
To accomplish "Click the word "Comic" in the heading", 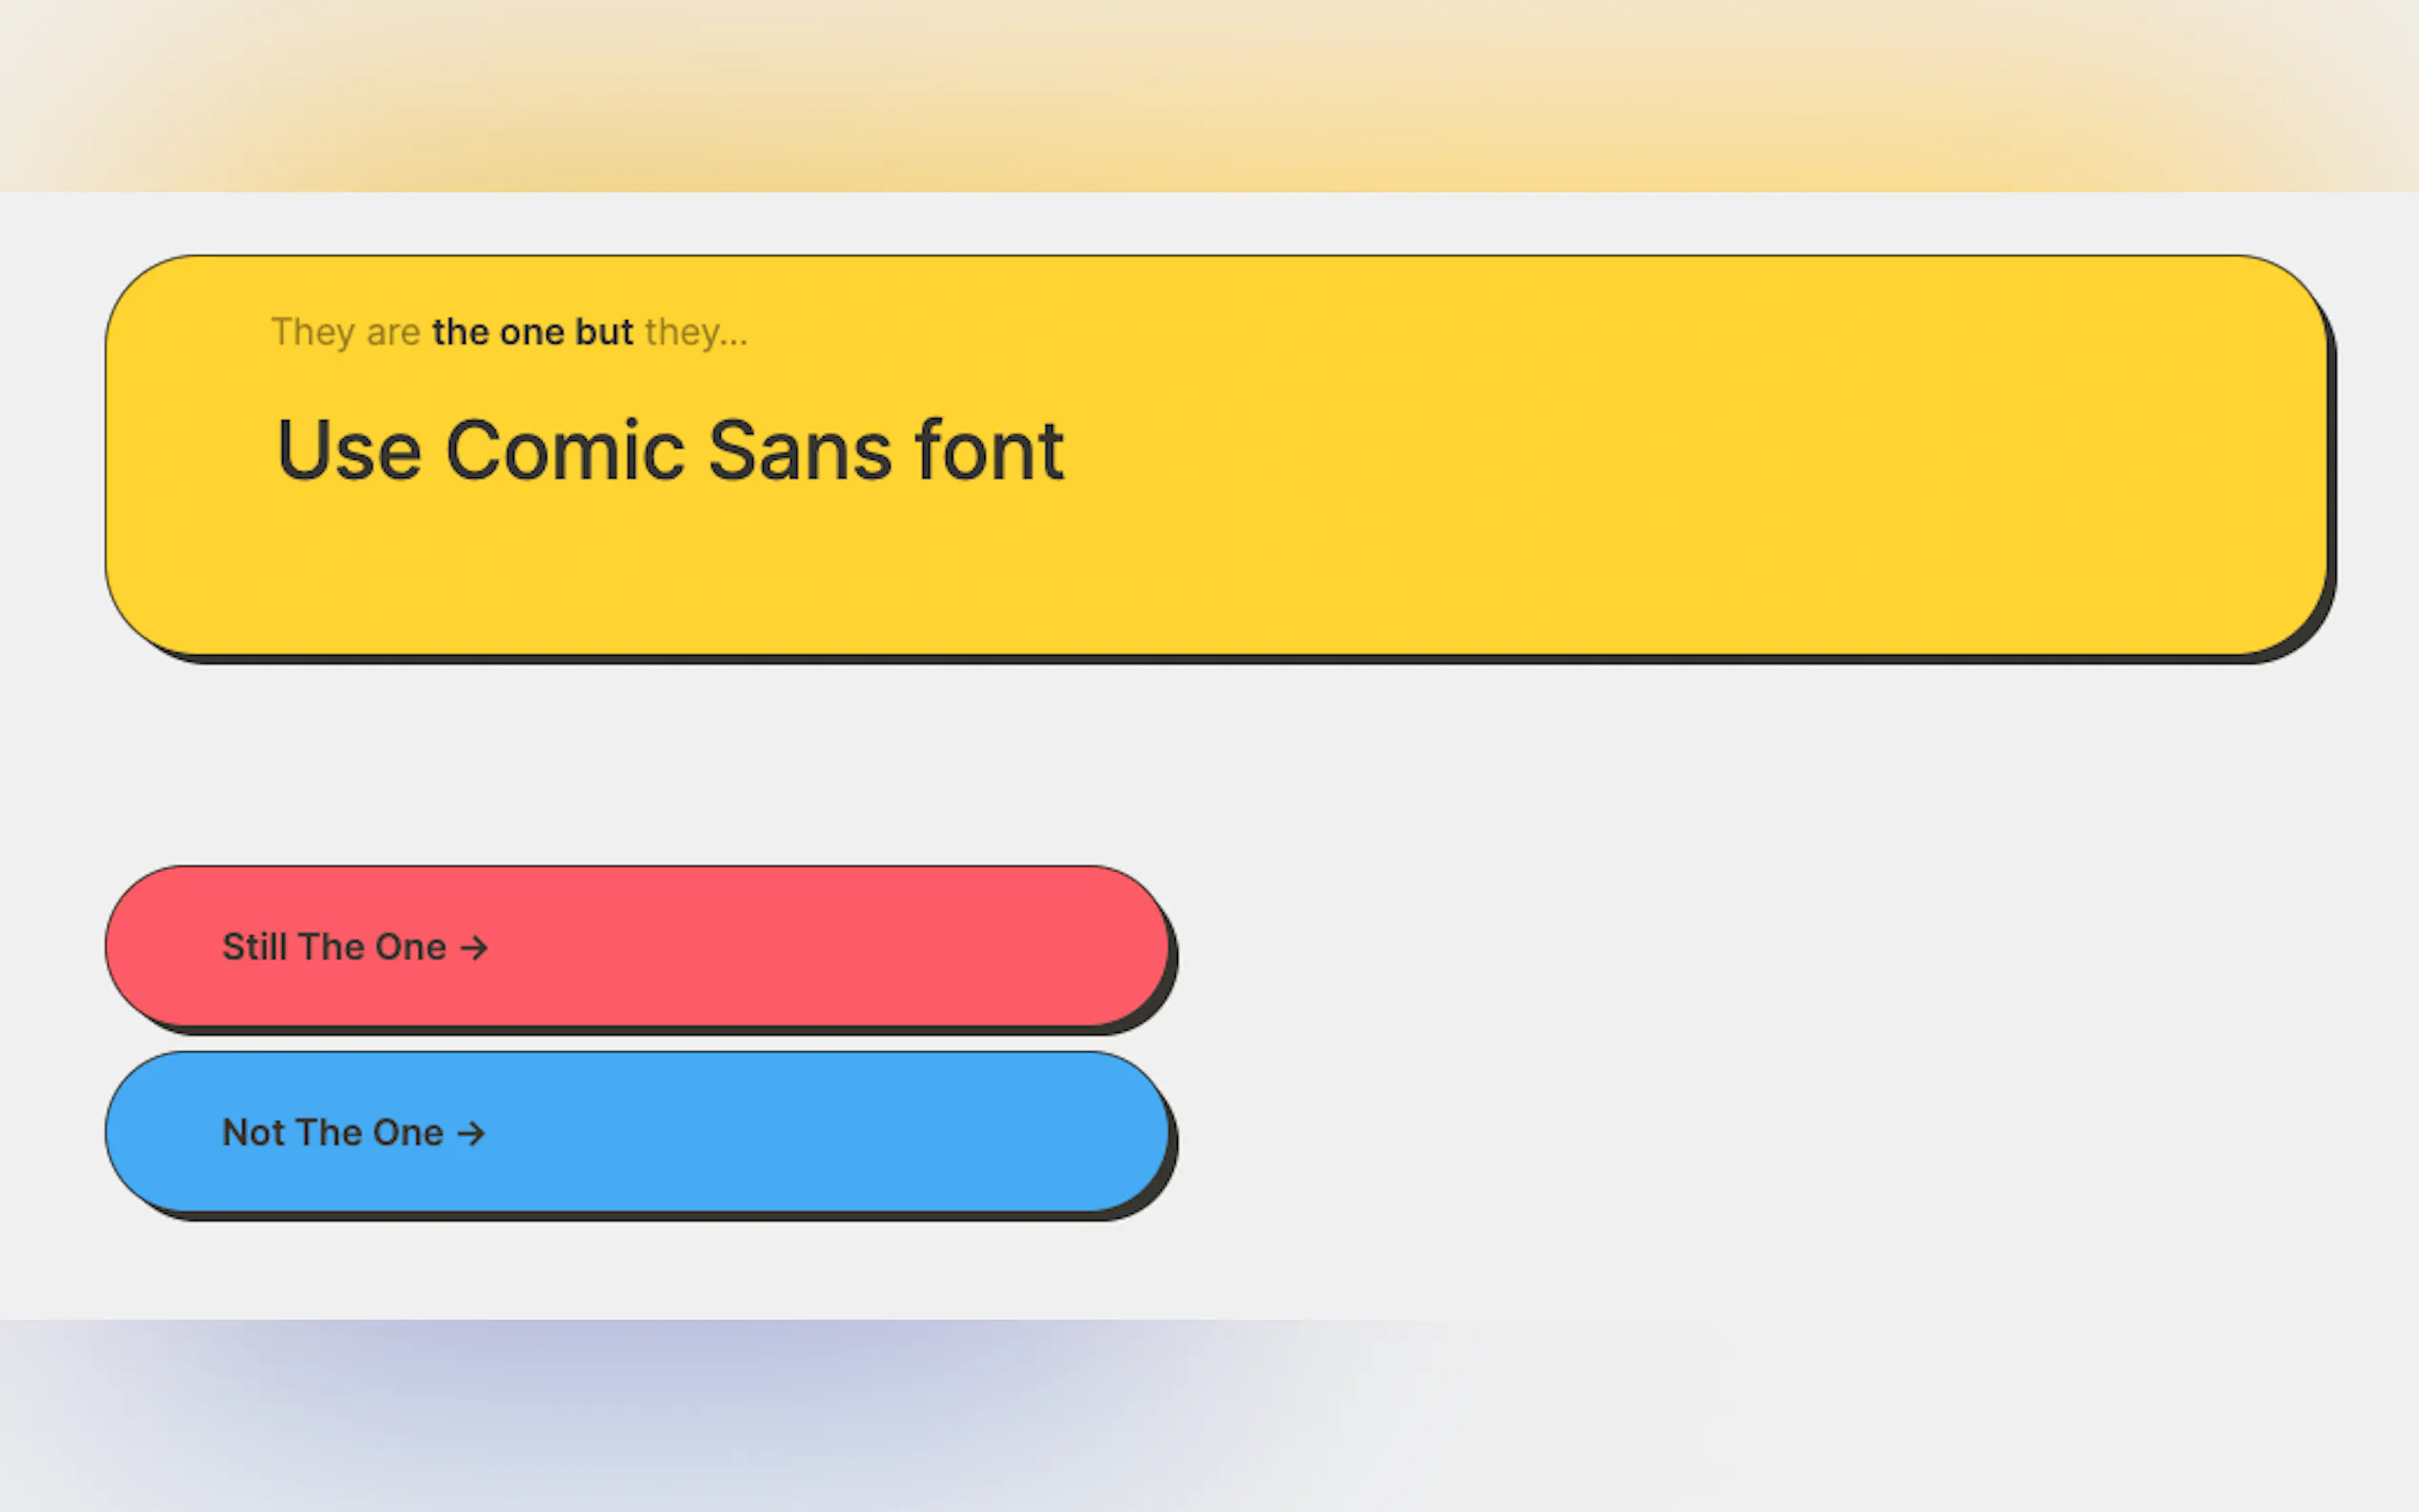I will [x=564, y=451].
